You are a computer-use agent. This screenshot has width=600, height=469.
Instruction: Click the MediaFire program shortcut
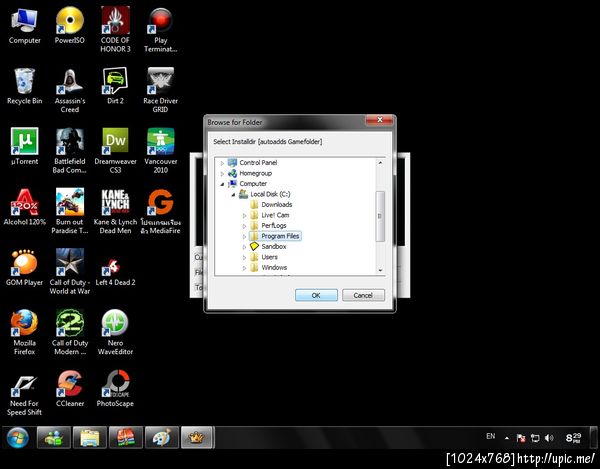point(160,211)
